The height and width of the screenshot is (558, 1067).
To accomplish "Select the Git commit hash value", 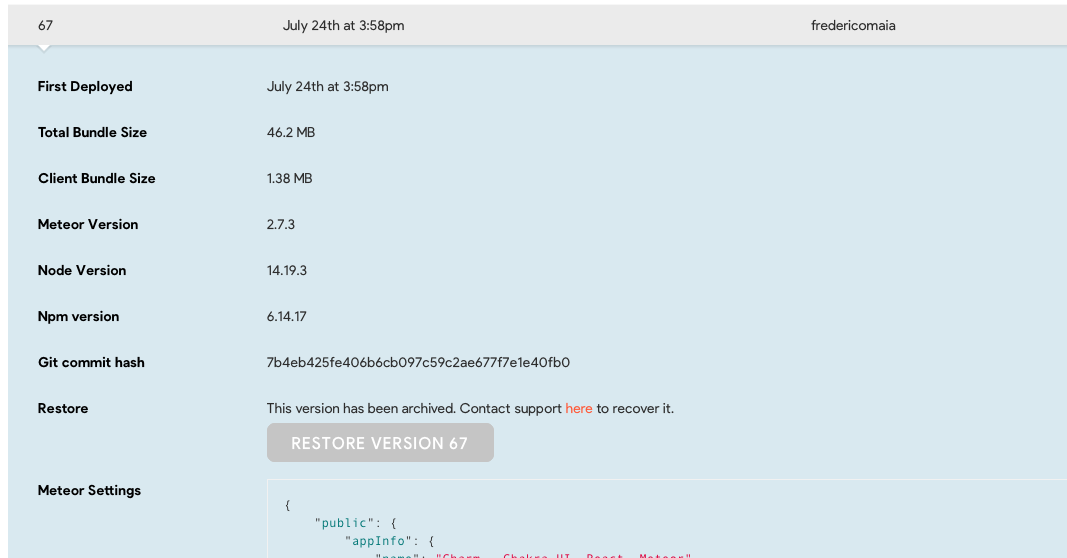I will (x=418, y=363).
